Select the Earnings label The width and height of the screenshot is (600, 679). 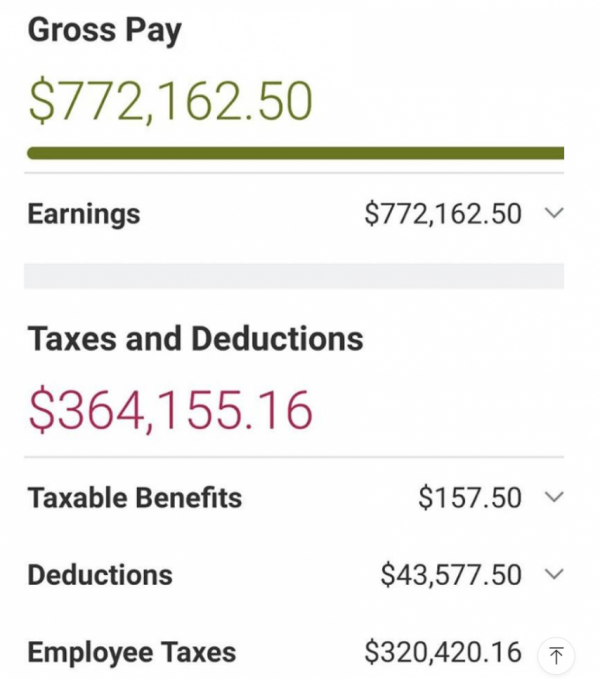click(84, 214)
